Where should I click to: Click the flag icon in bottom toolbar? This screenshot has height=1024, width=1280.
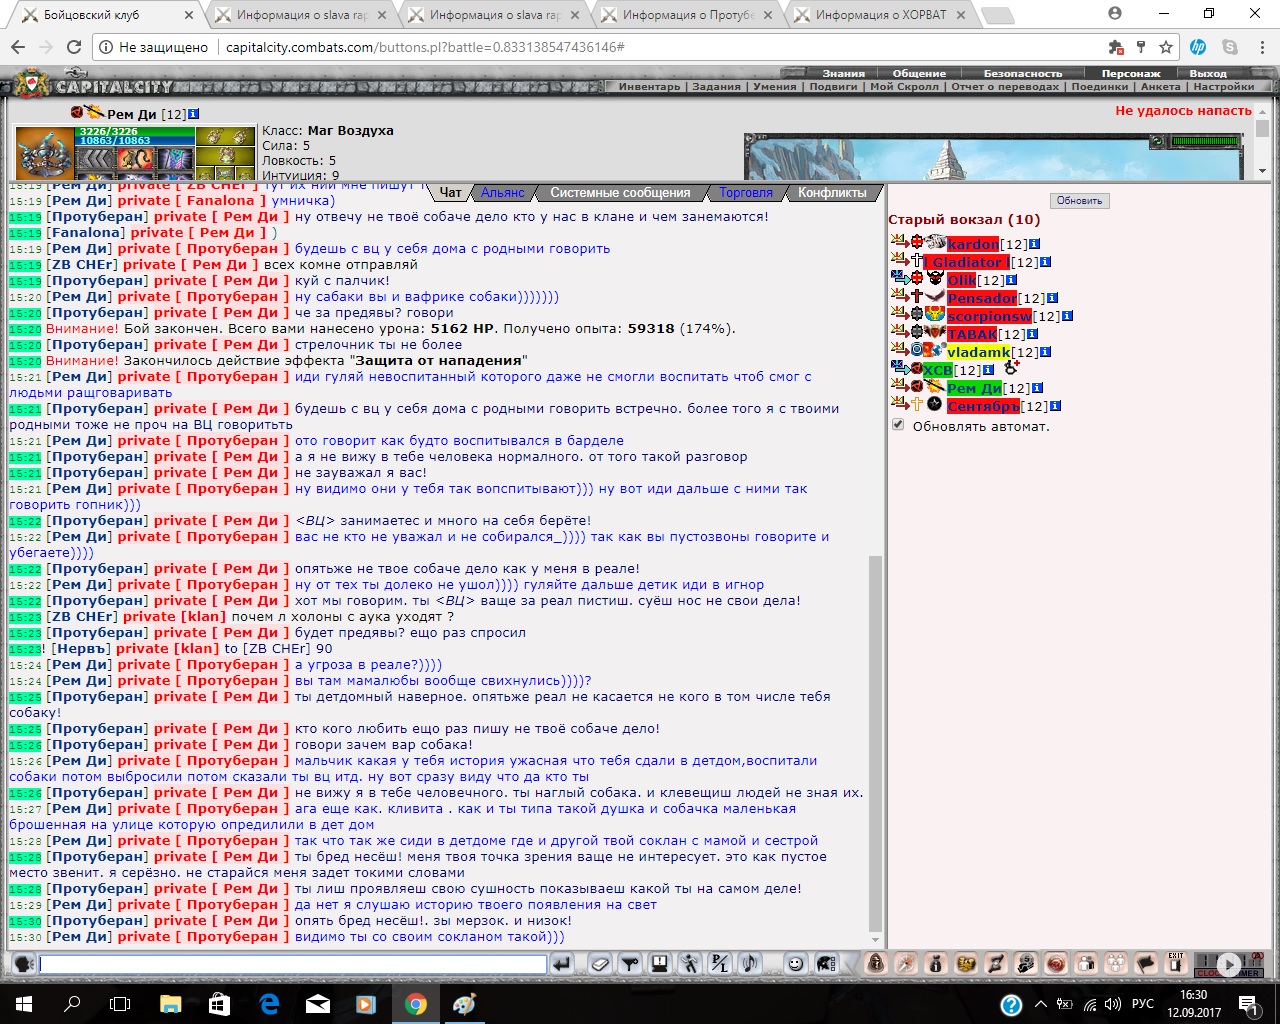pyautogui.click(x=1146, y=964)
